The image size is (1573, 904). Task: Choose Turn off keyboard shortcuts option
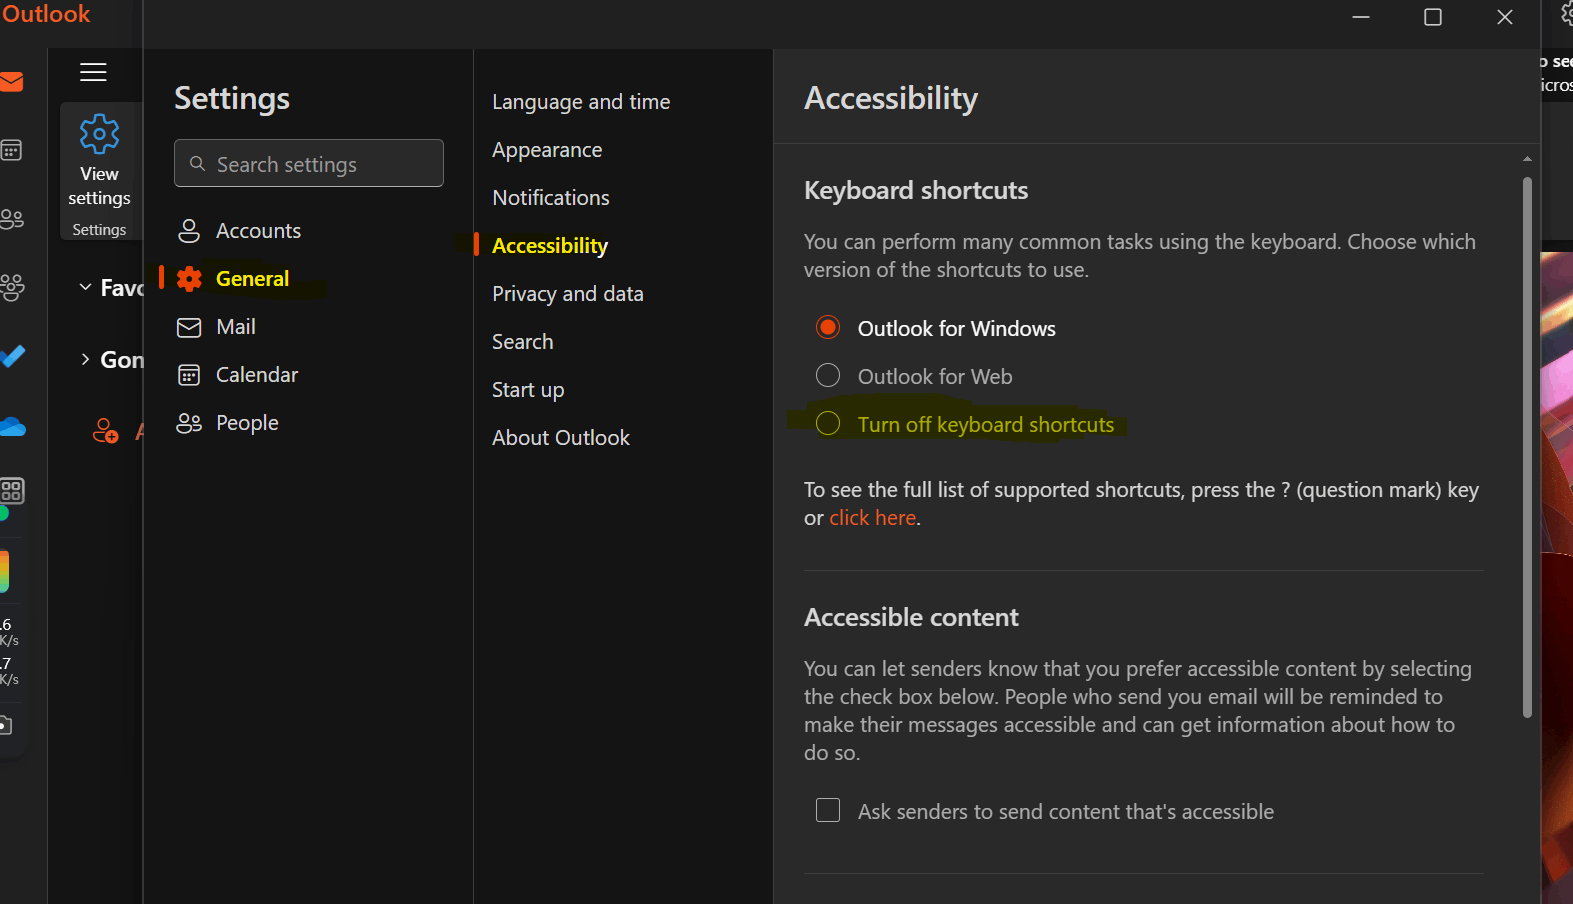(828, 424)
